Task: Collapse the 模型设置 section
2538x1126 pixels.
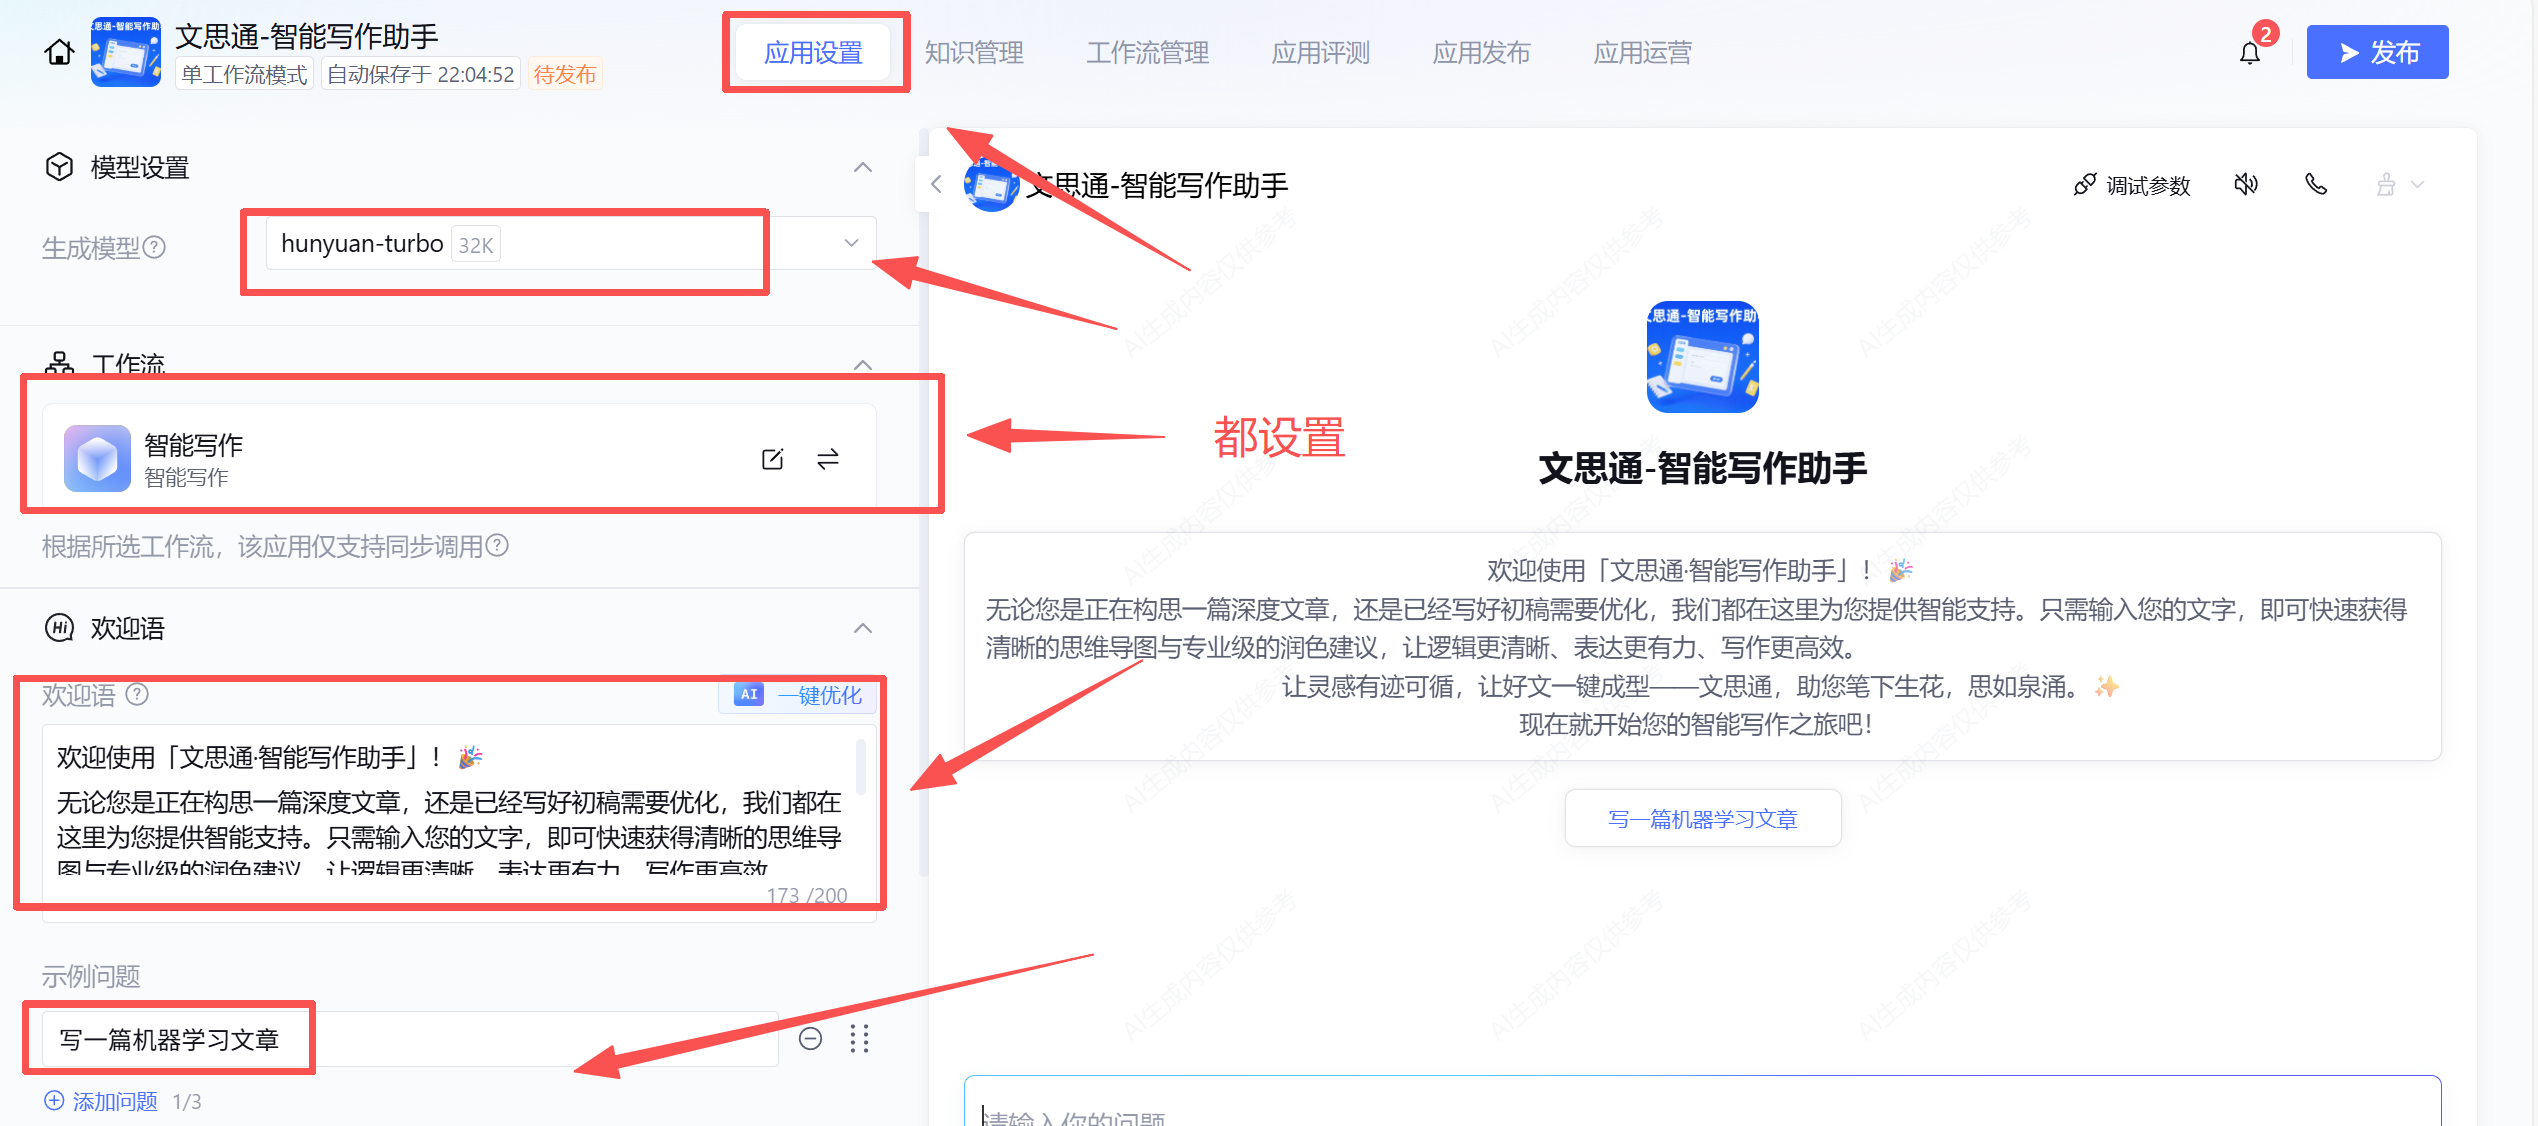Action: (863, 167)
